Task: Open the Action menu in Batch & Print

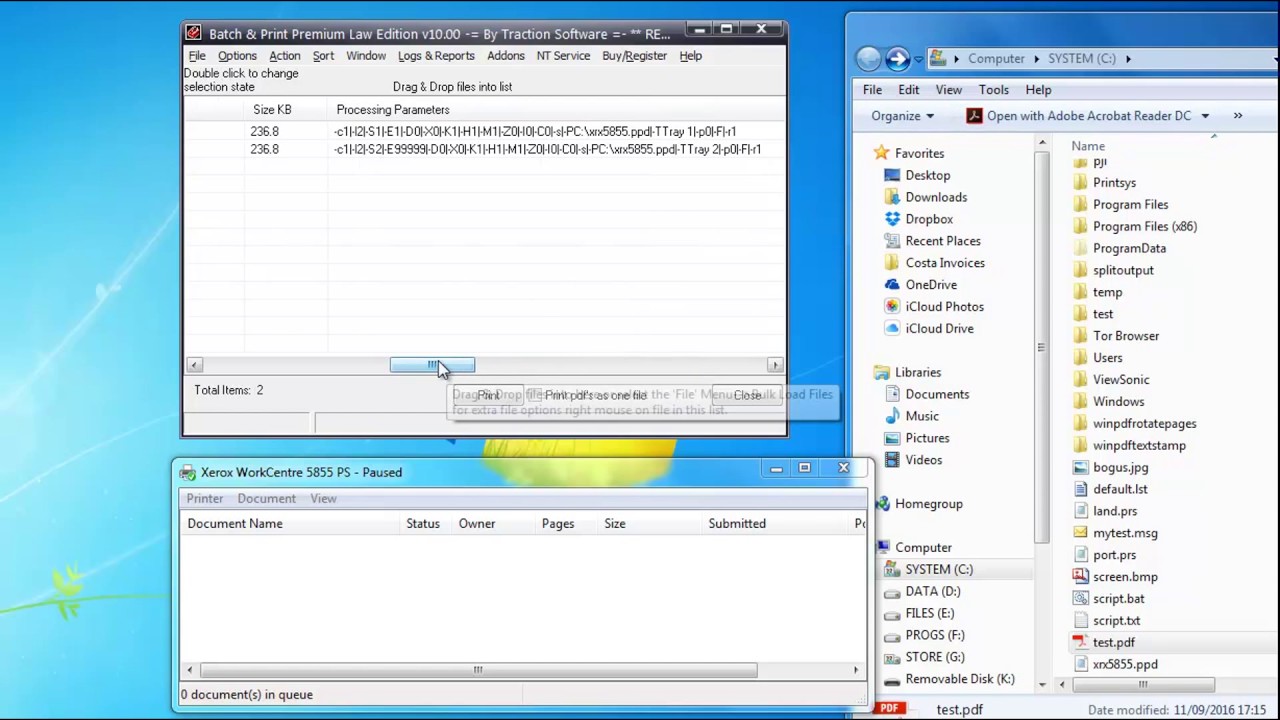Action: click(284, 56)
